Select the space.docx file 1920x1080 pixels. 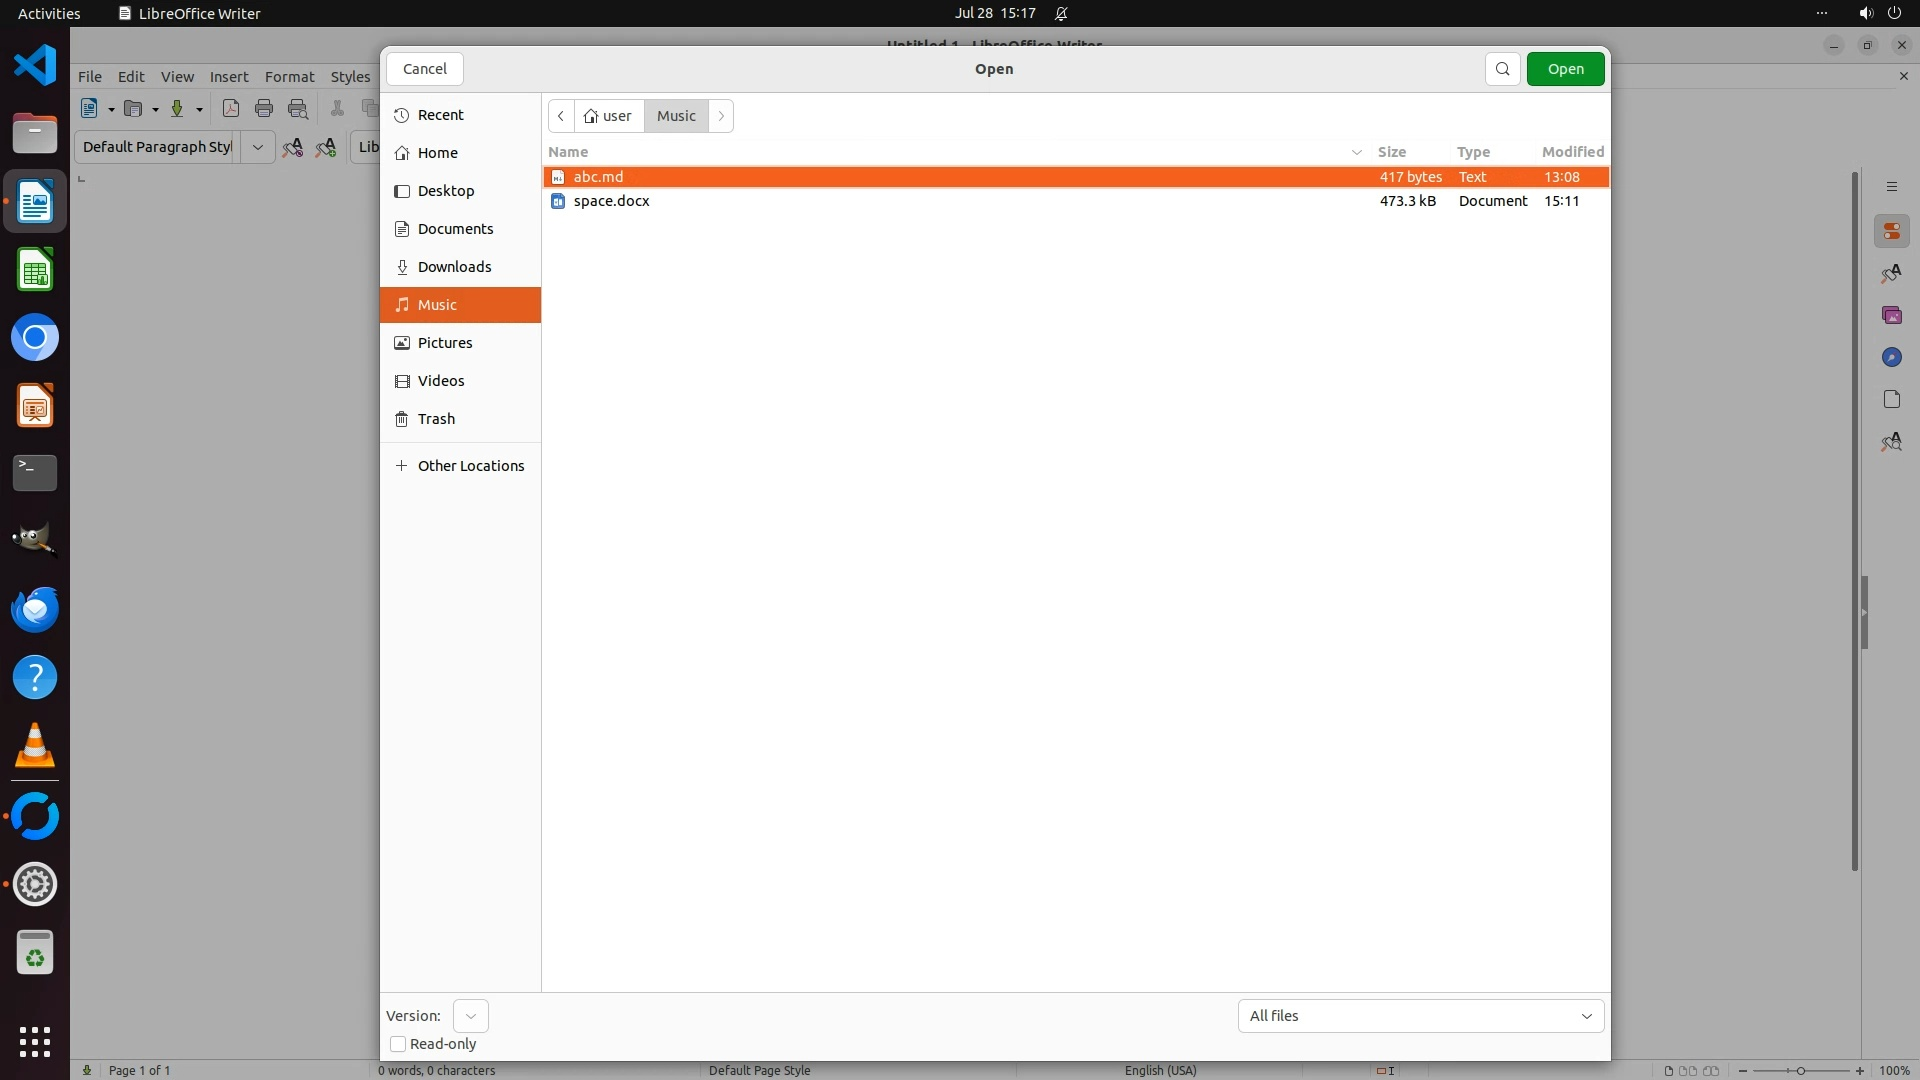tap(611, 201)
